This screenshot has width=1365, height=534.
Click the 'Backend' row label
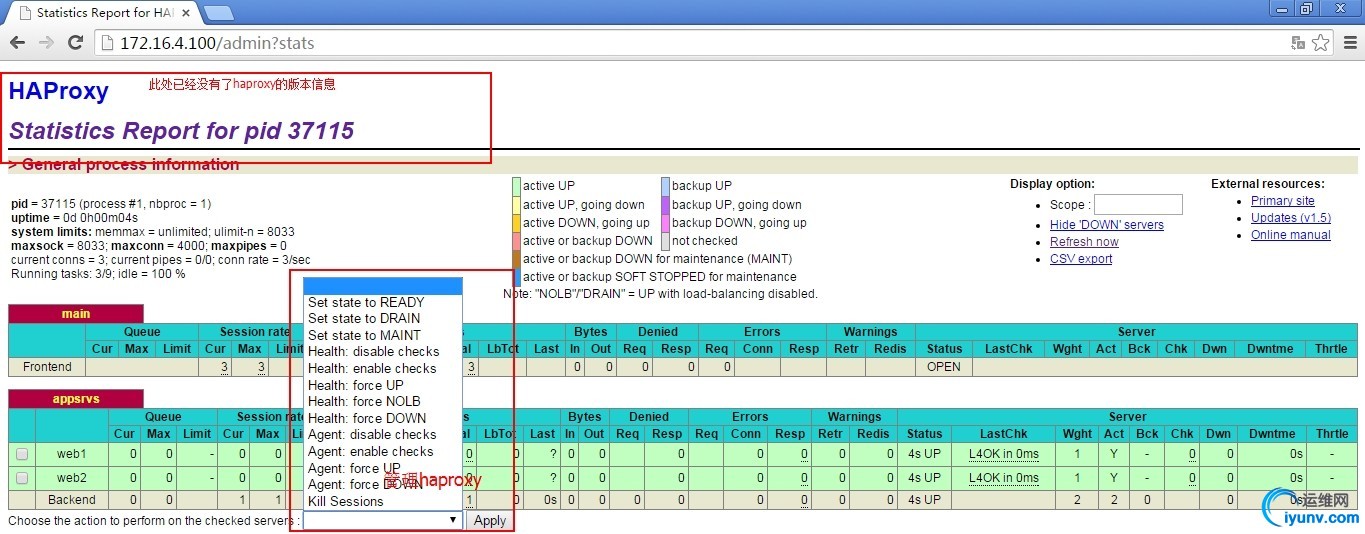[71, 500]
